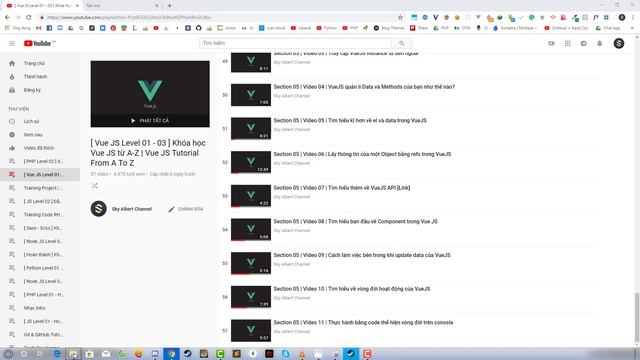Switch to the 'Tab mới' browser tab

(x=122, y=6)
